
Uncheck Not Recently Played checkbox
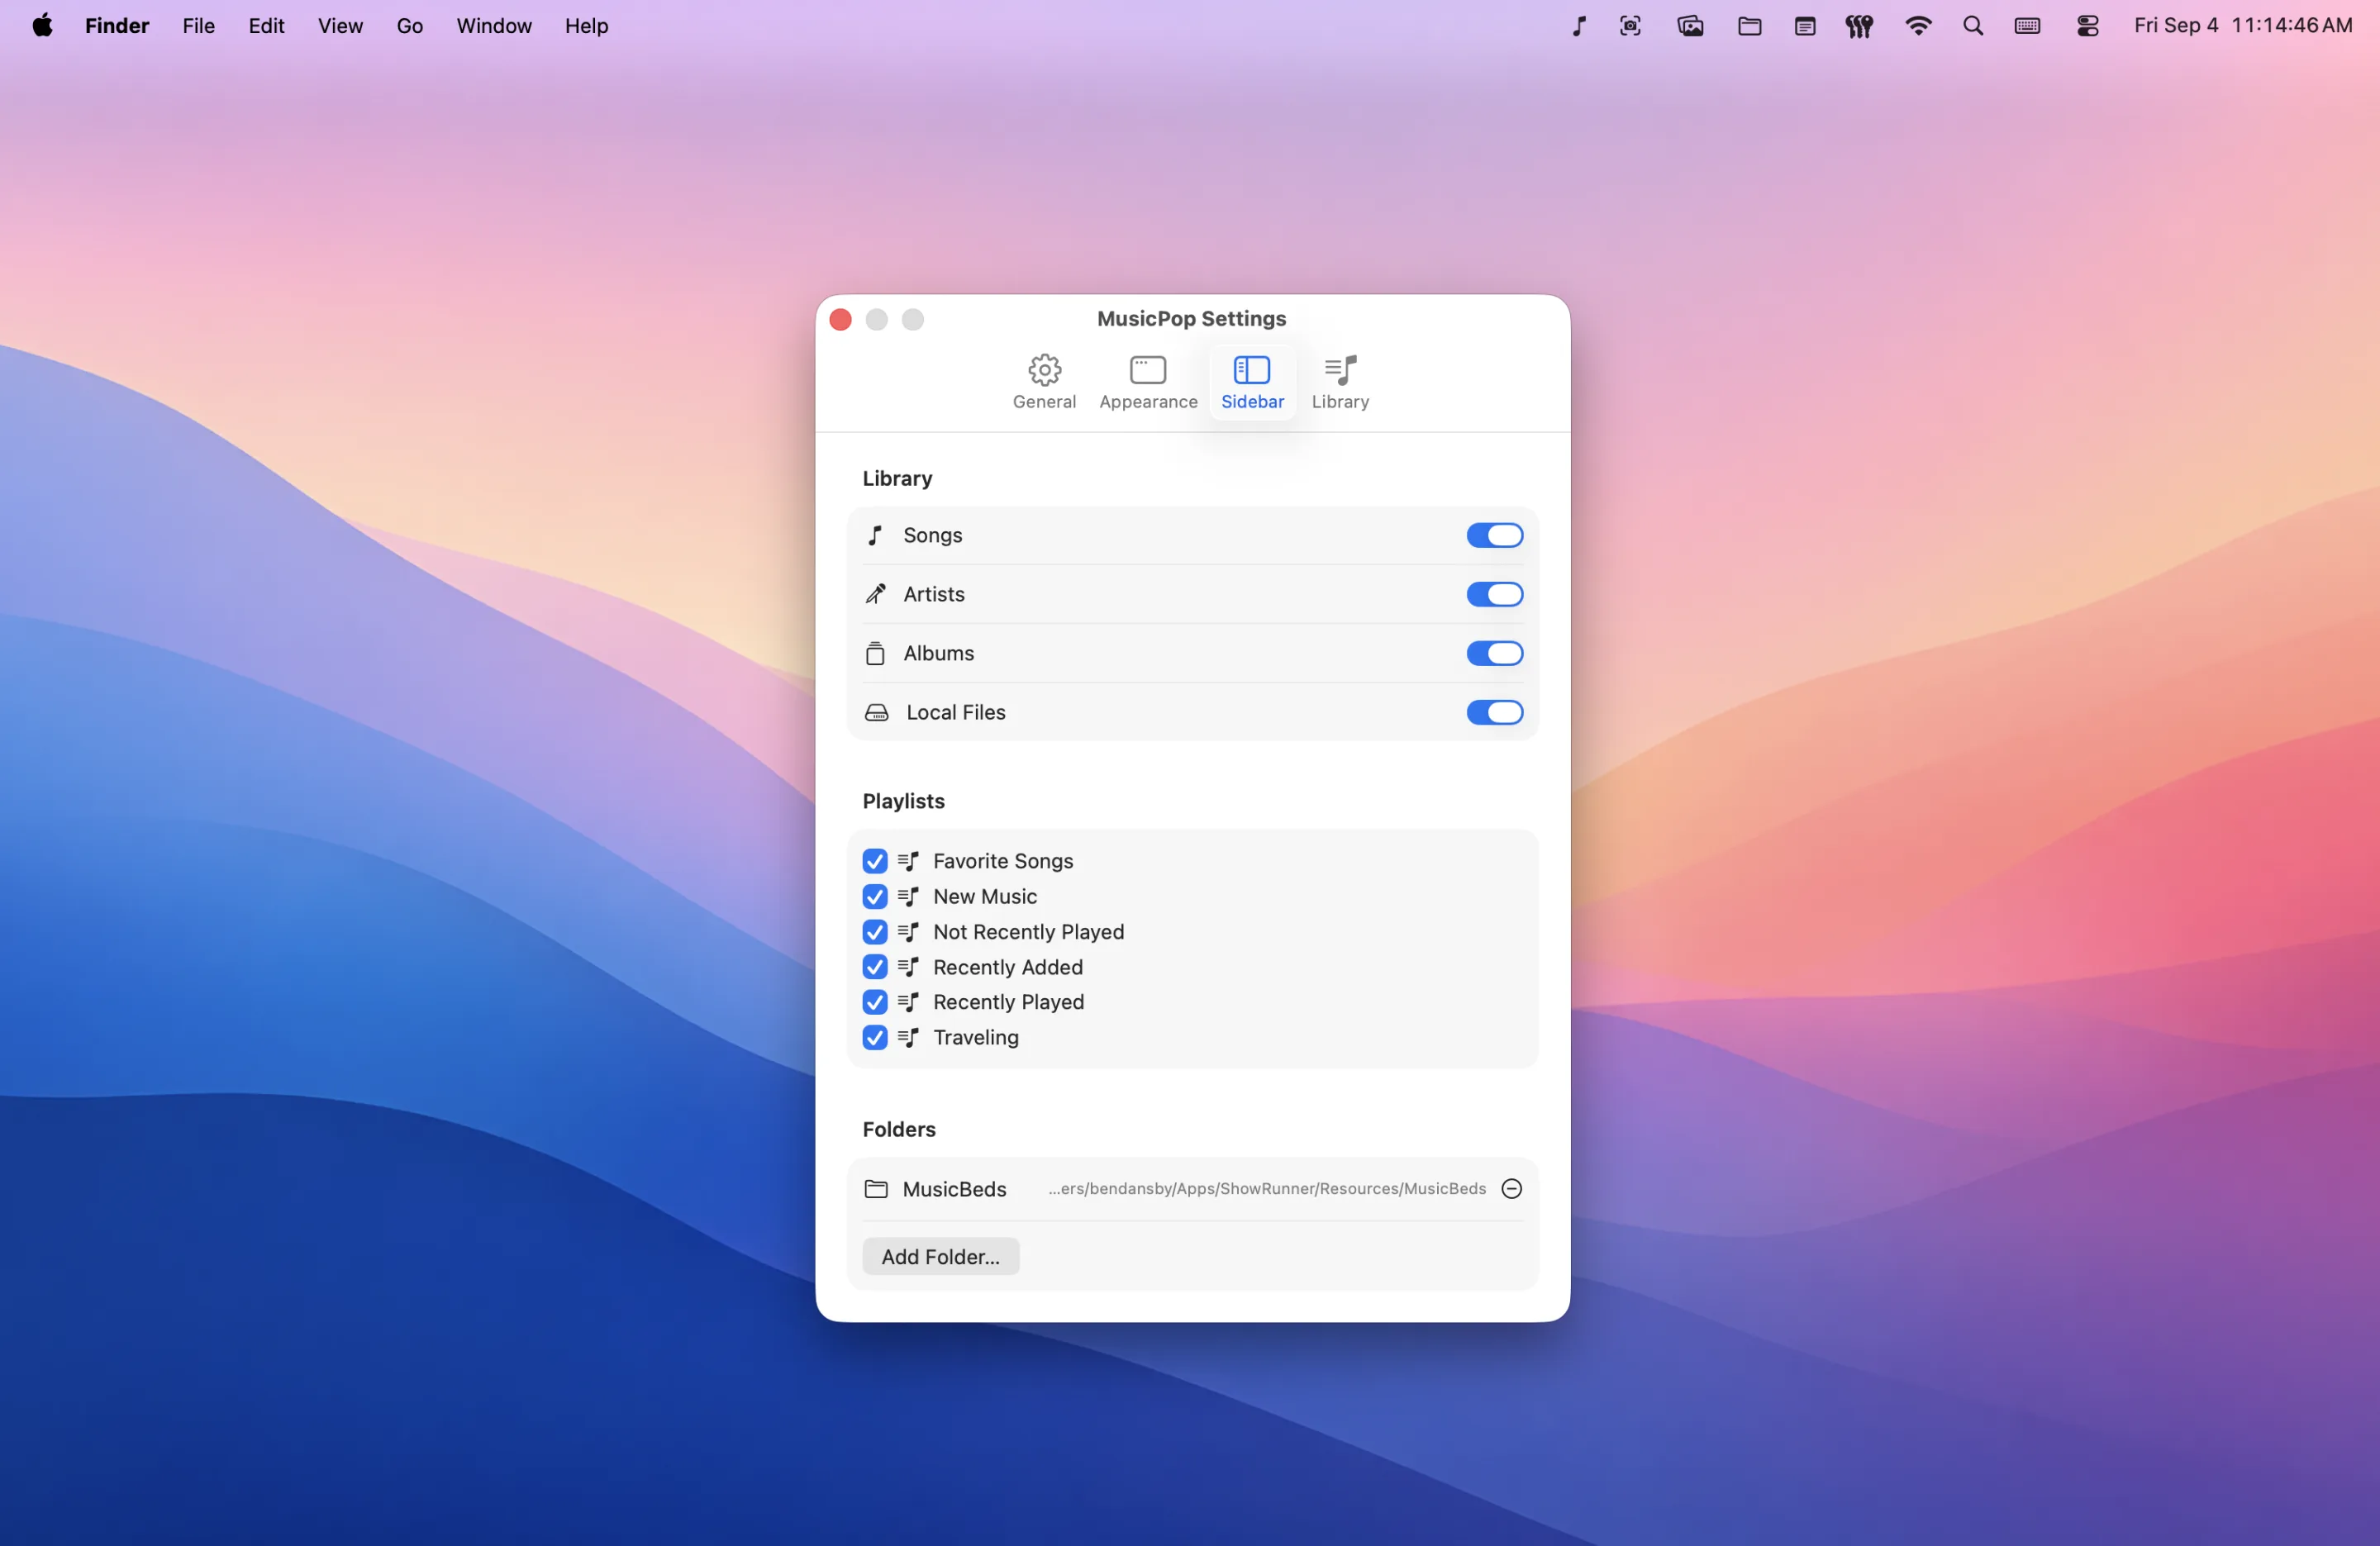click(875, 932)
